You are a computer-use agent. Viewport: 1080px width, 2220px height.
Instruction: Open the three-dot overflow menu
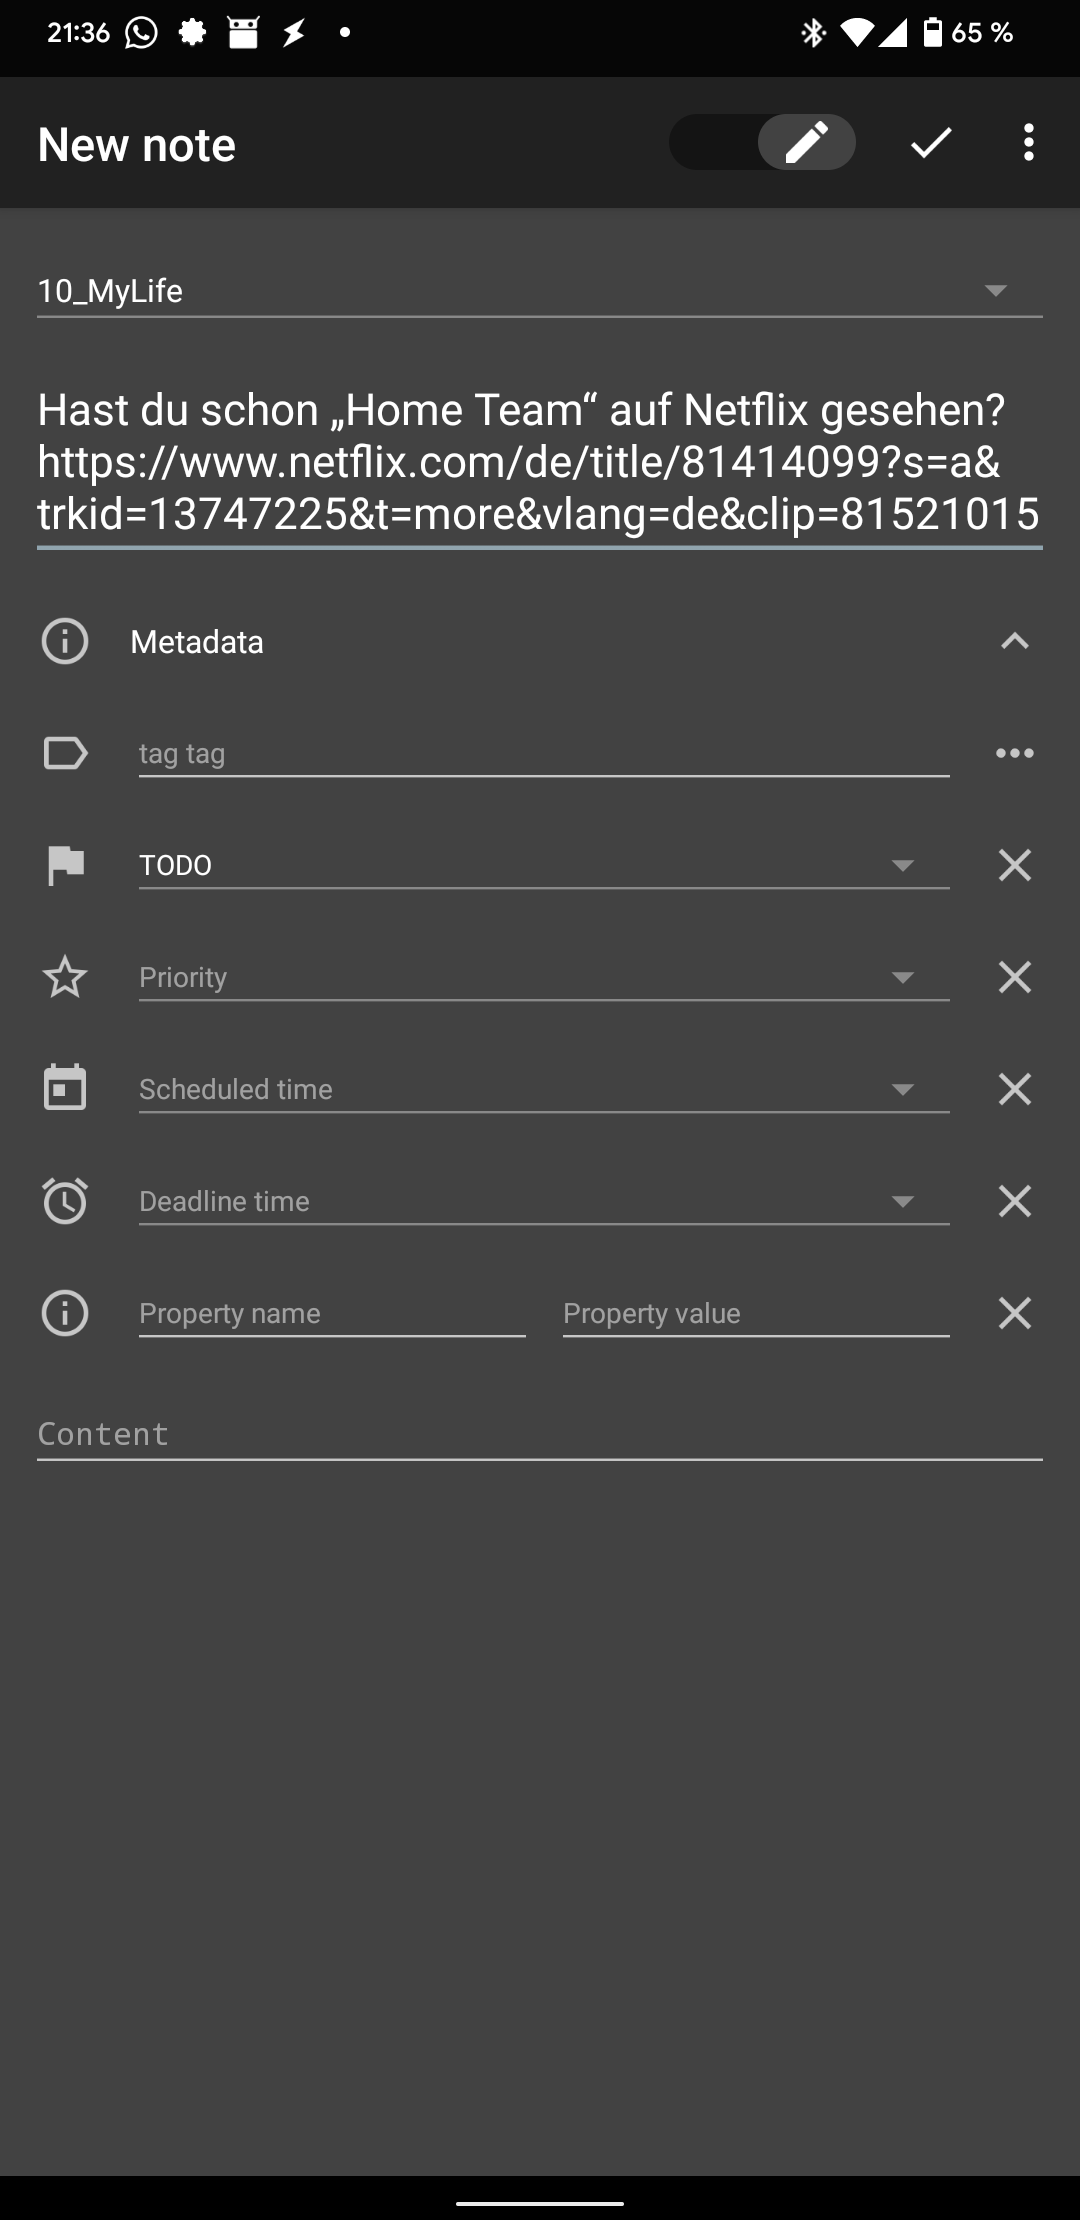[x=1028, y=143]
